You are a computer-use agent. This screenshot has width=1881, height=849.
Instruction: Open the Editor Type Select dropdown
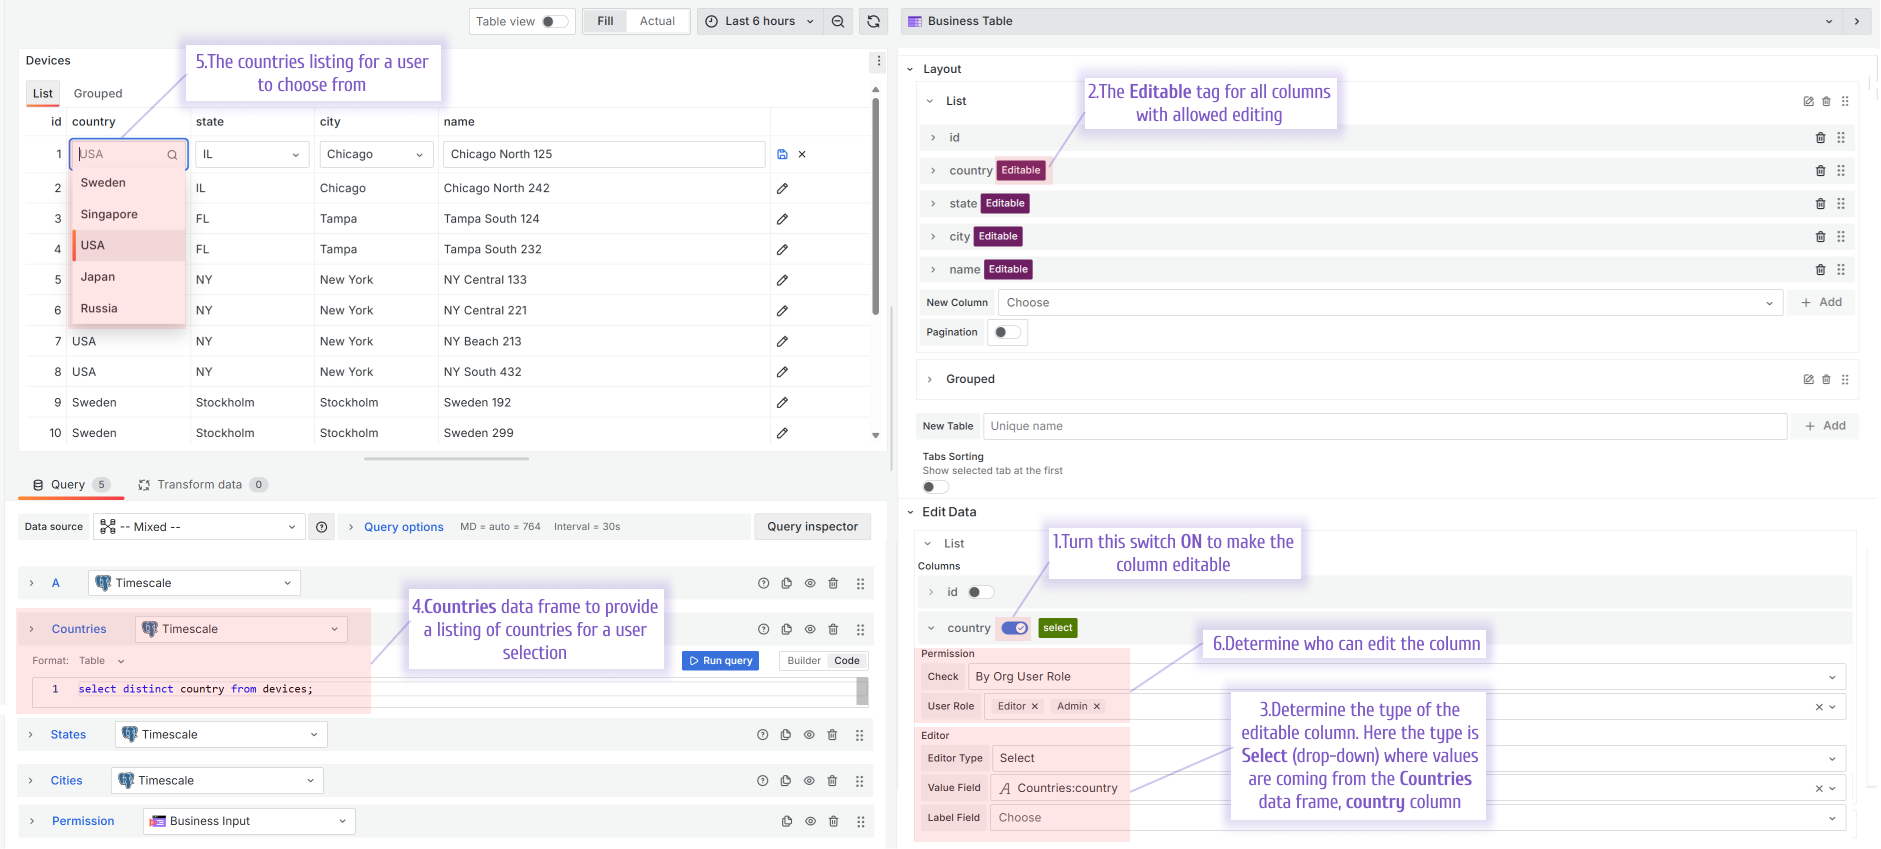pos(1416,758)
